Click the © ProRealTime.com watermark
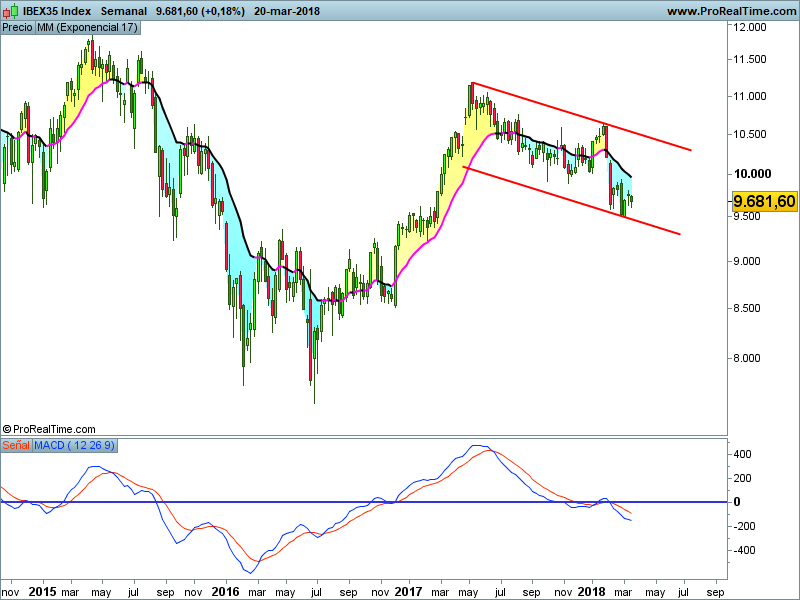 (49, 428)
